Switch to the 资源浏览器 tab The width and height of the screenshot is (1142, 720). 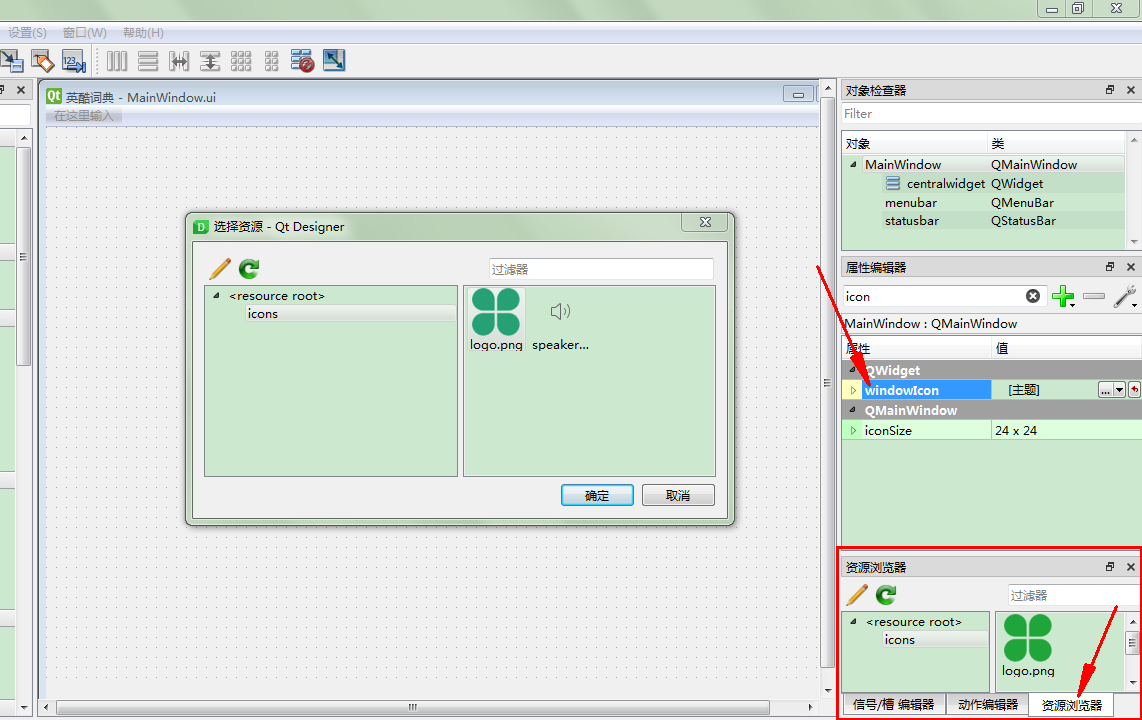click(x=1071, y=705)
